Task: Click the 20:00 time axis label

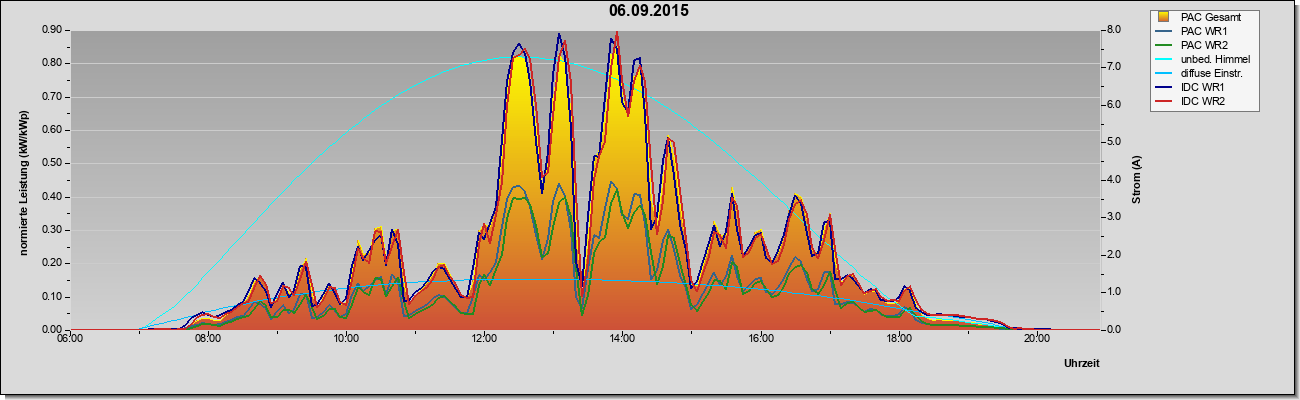Action: click(1037, 338)
